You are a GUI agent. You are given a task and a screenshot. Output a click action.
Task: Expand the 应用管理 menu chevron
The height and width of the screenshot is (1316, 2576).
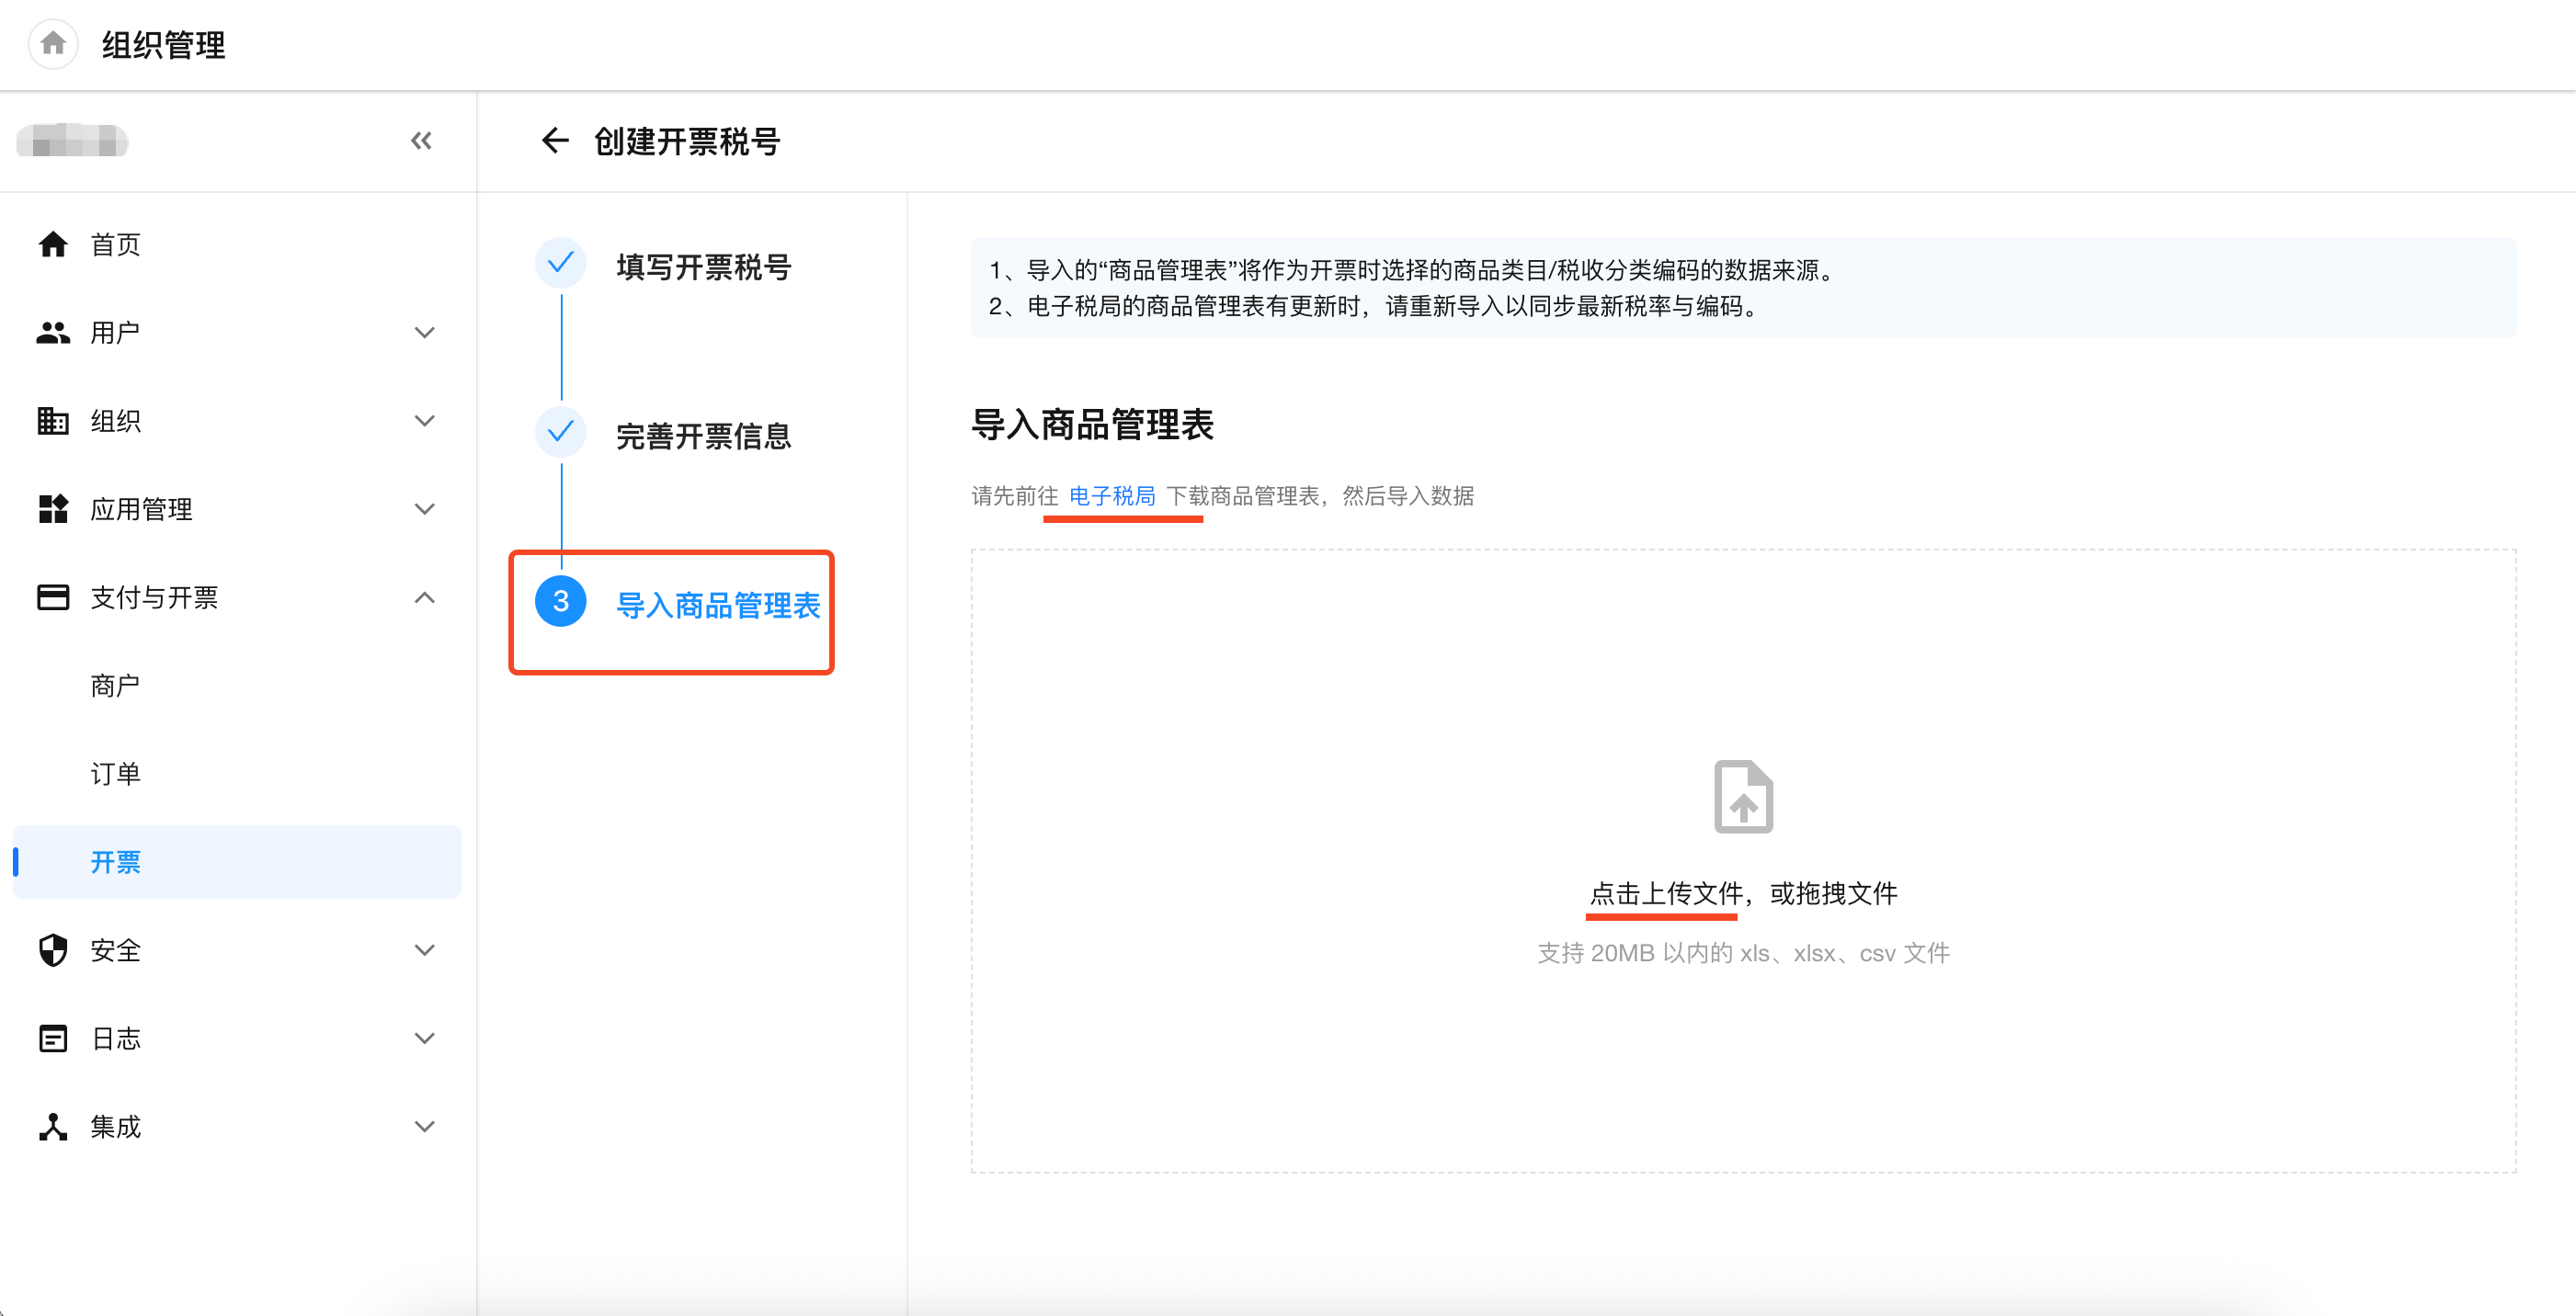click(x=424, y=509)
